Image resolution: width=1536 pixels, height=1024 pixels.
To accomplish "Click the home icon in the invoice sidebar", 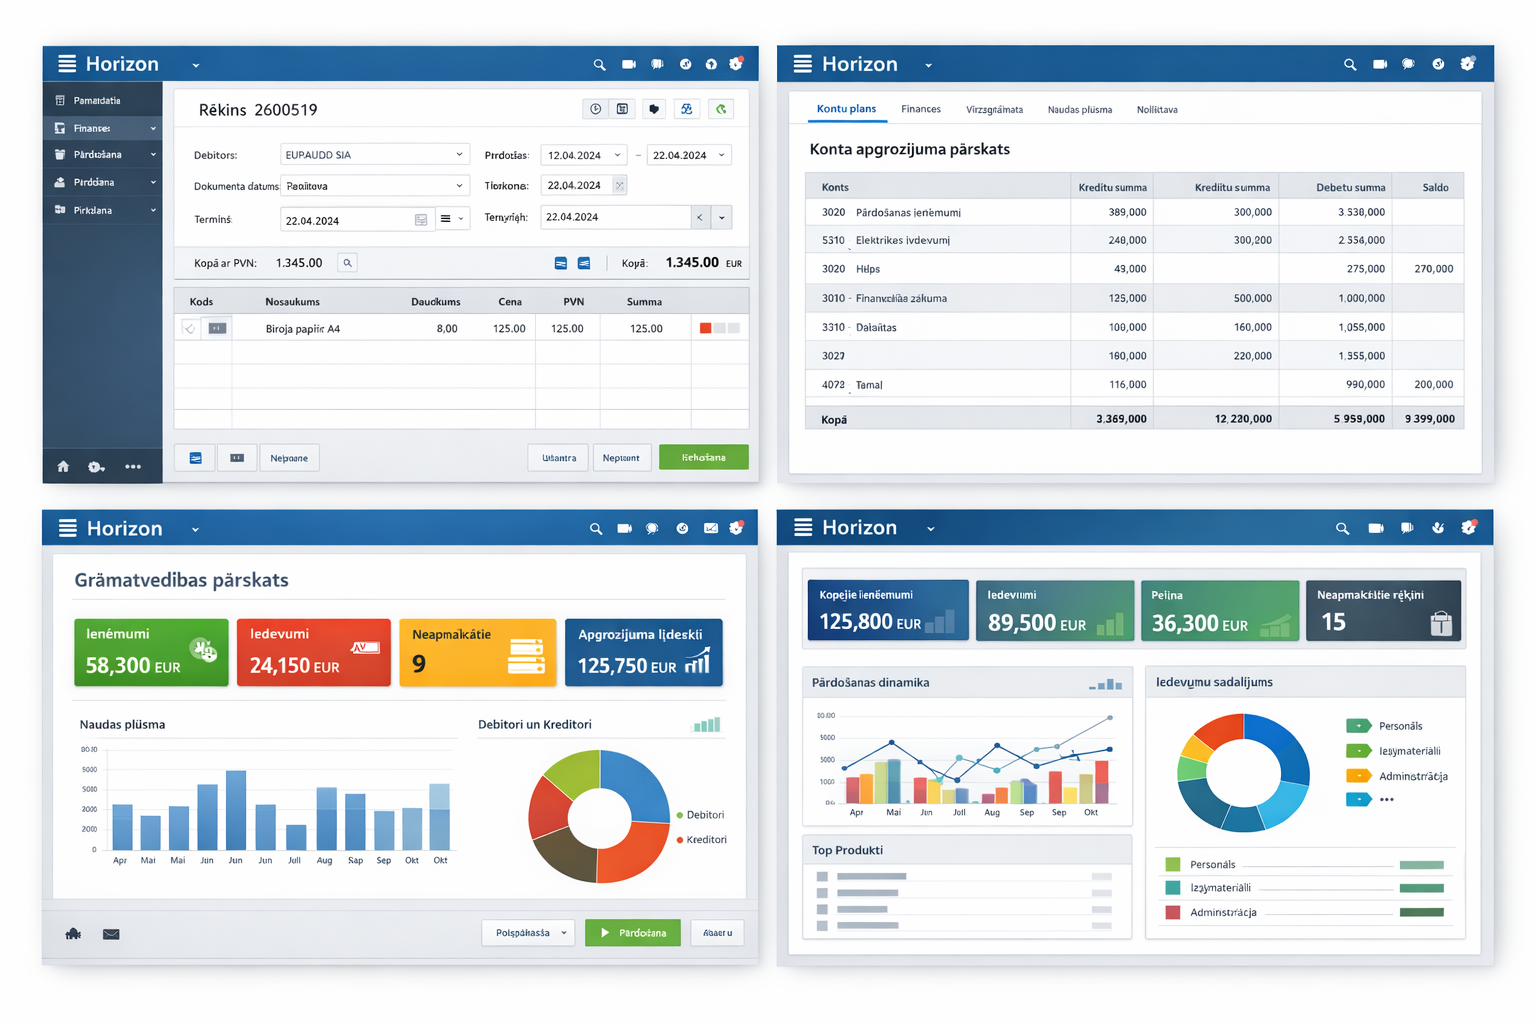I will (63, 467).
